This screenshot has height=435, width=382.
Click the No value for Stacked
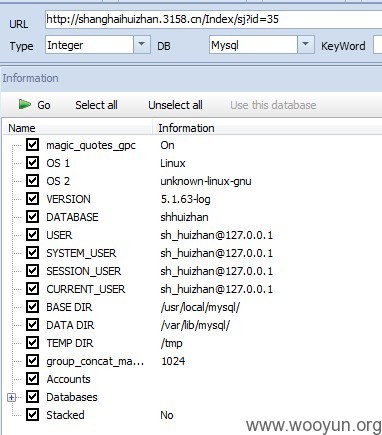(x=167, y=415)
